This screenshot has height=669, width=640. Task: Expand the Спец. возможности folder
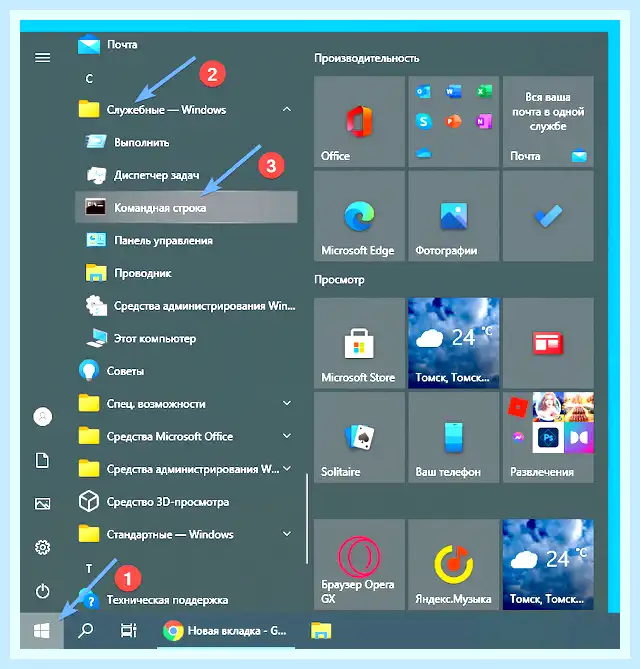[186, 404]
